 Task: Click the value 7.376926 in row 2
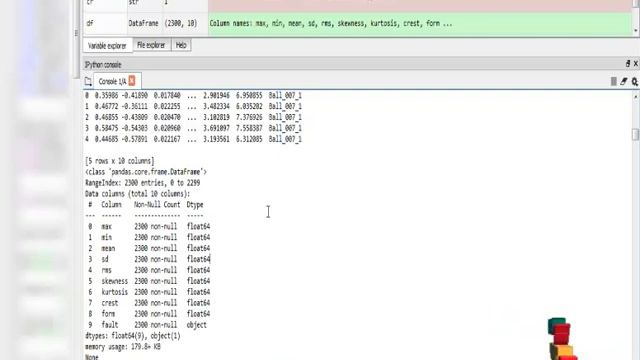pyautogui.click(x=249, y=118)
